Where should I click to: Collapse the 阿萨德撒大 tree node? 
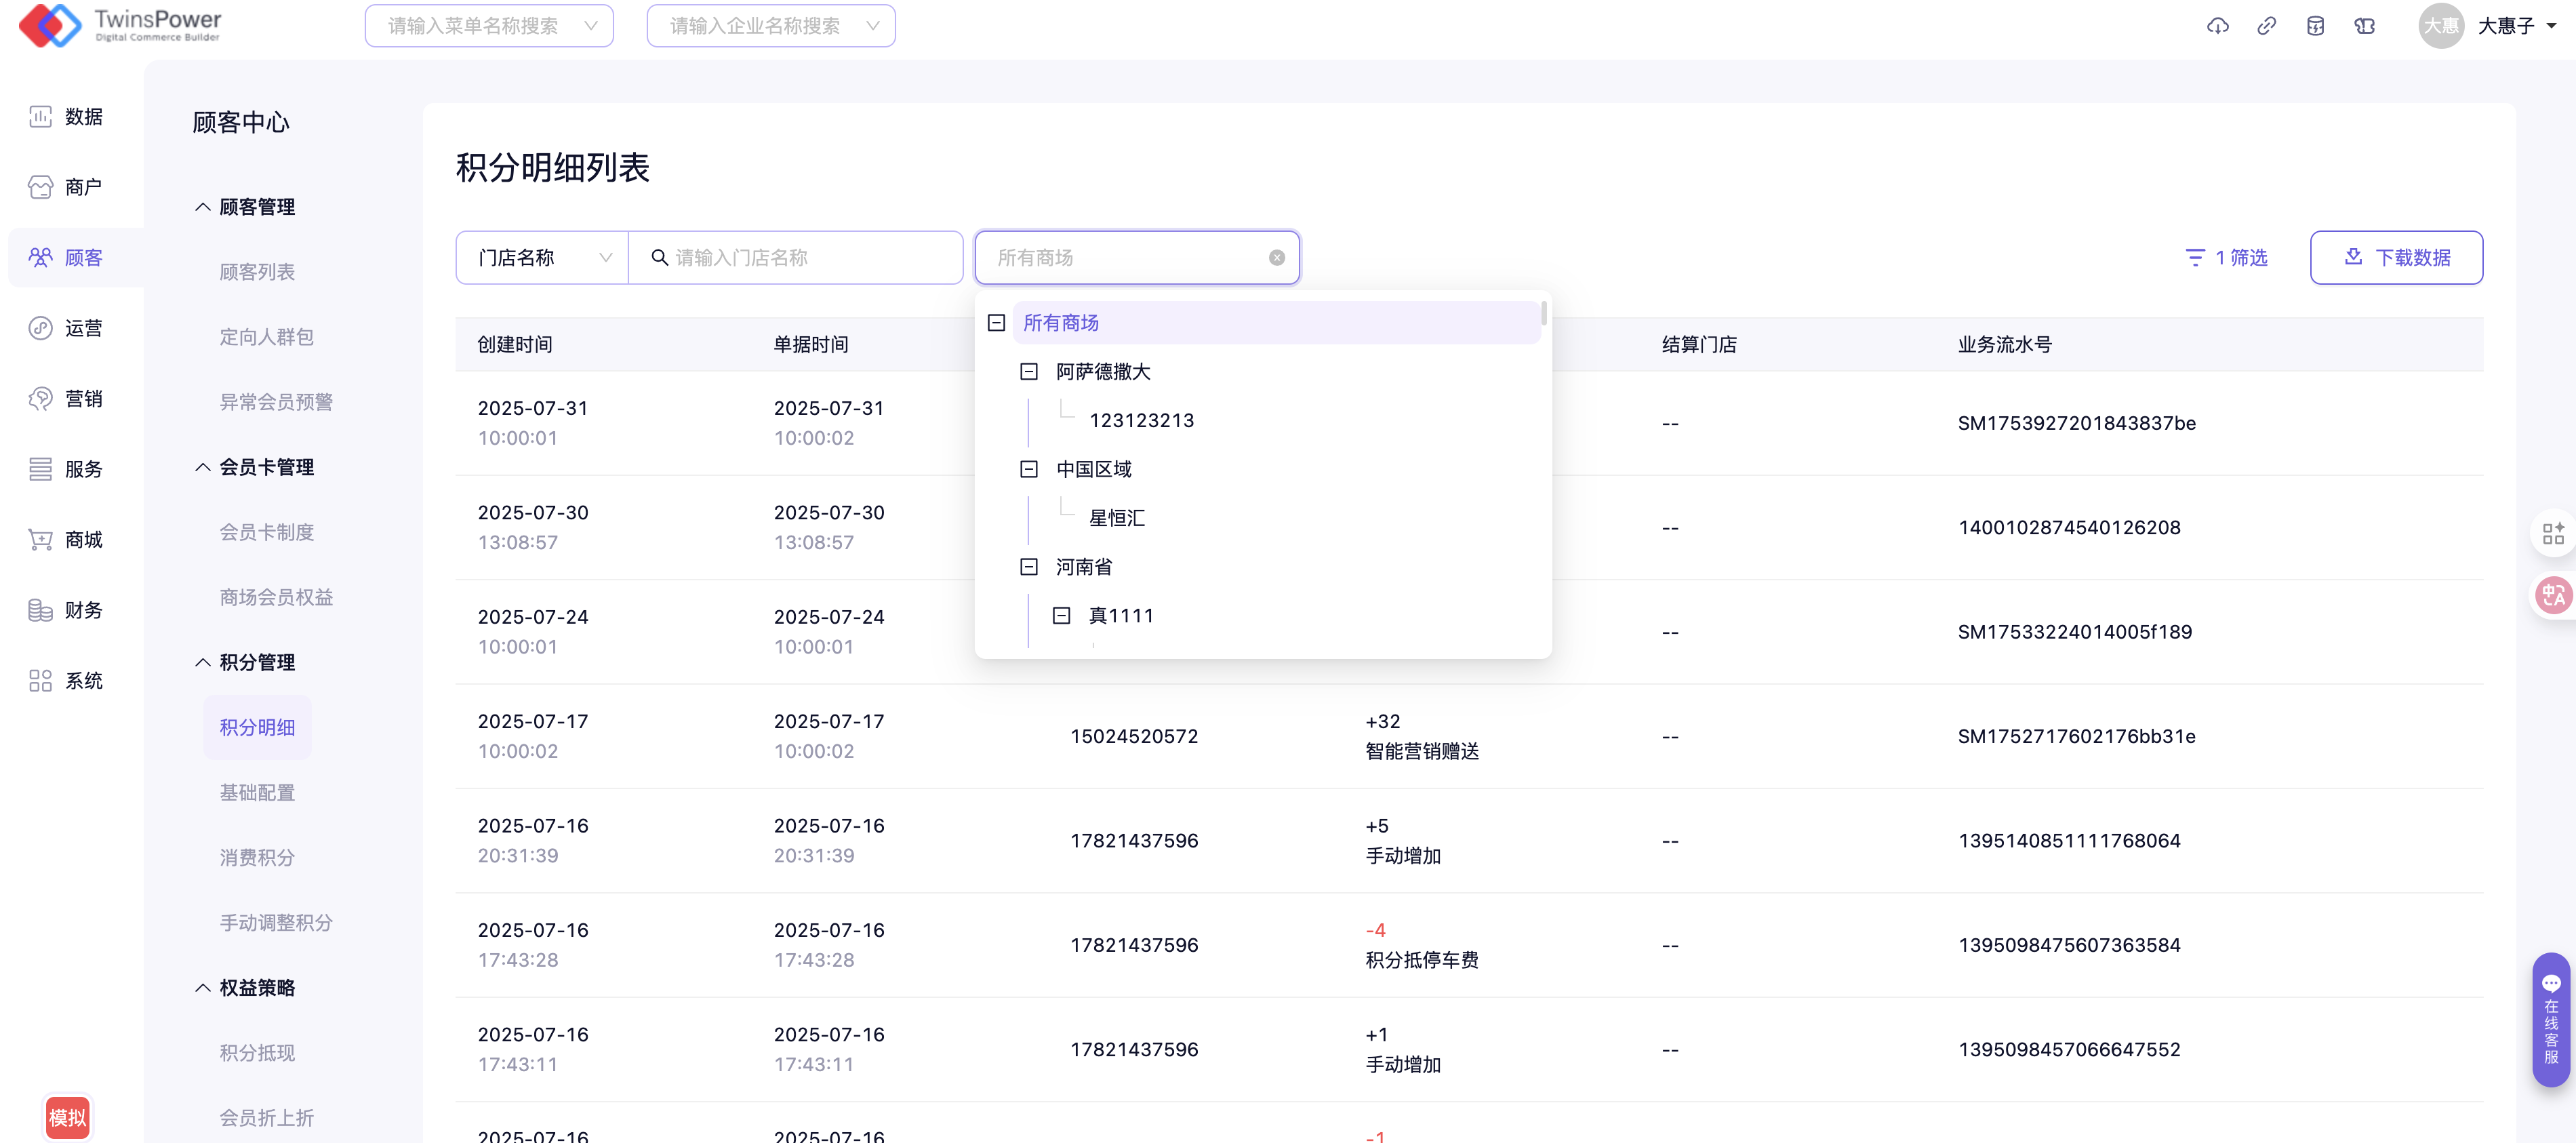coord(1028,372)
